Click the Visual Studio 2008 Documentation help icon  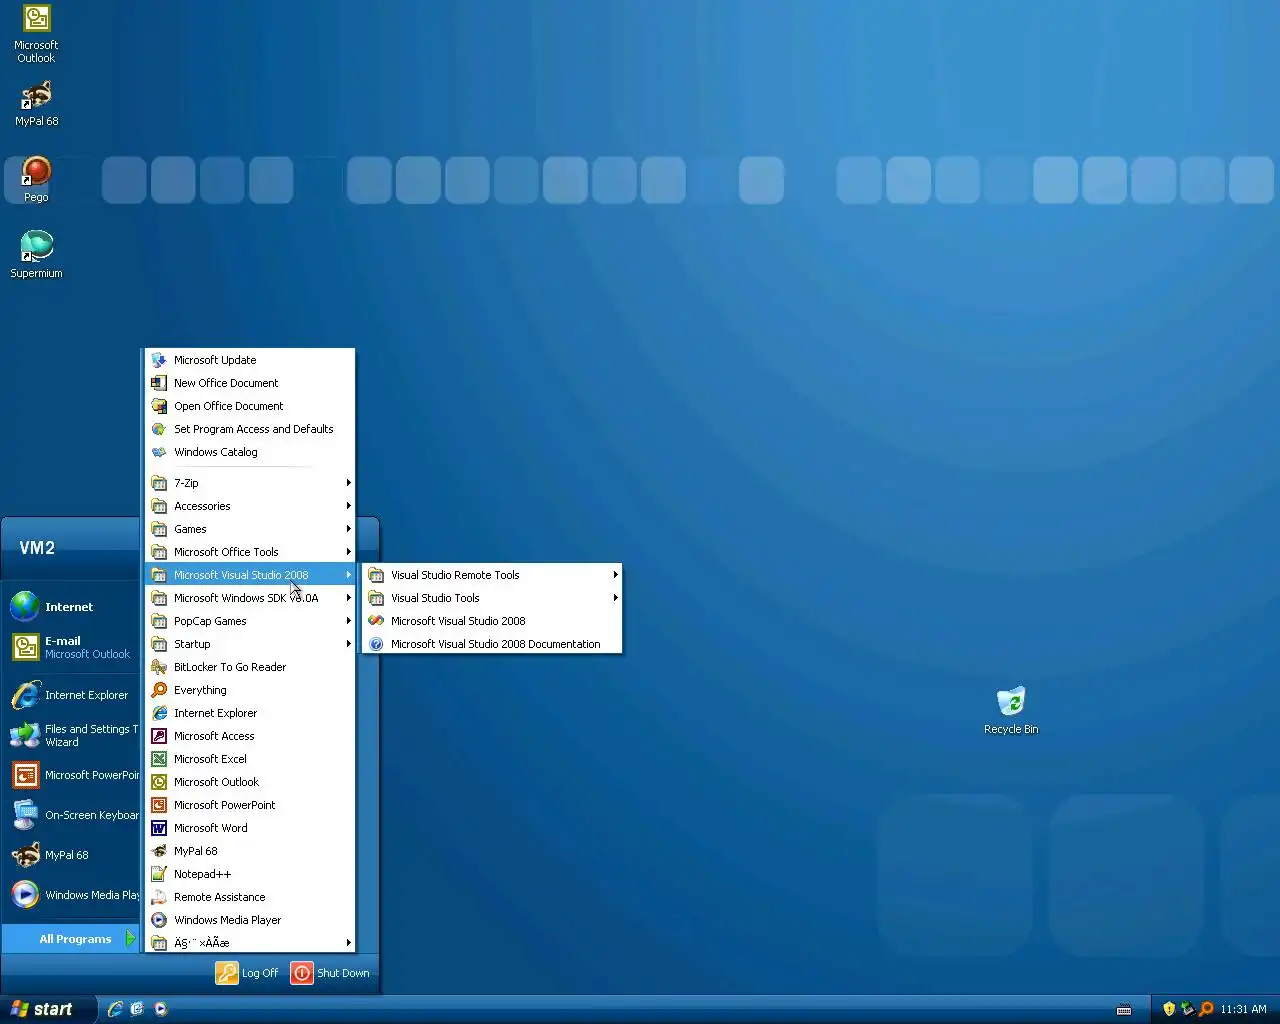376,644
